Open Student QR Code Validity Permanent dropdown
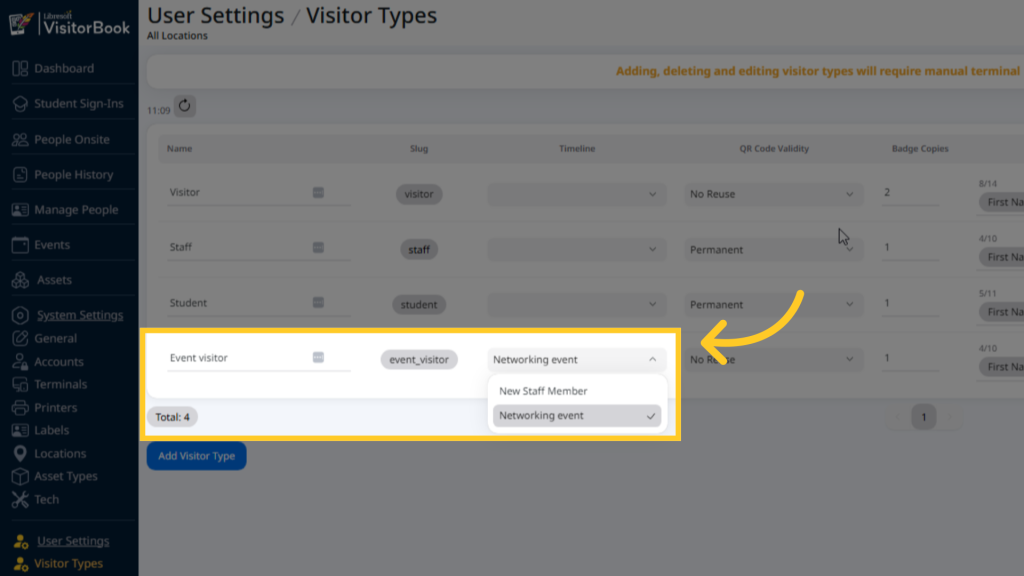 tap(773, 304)
